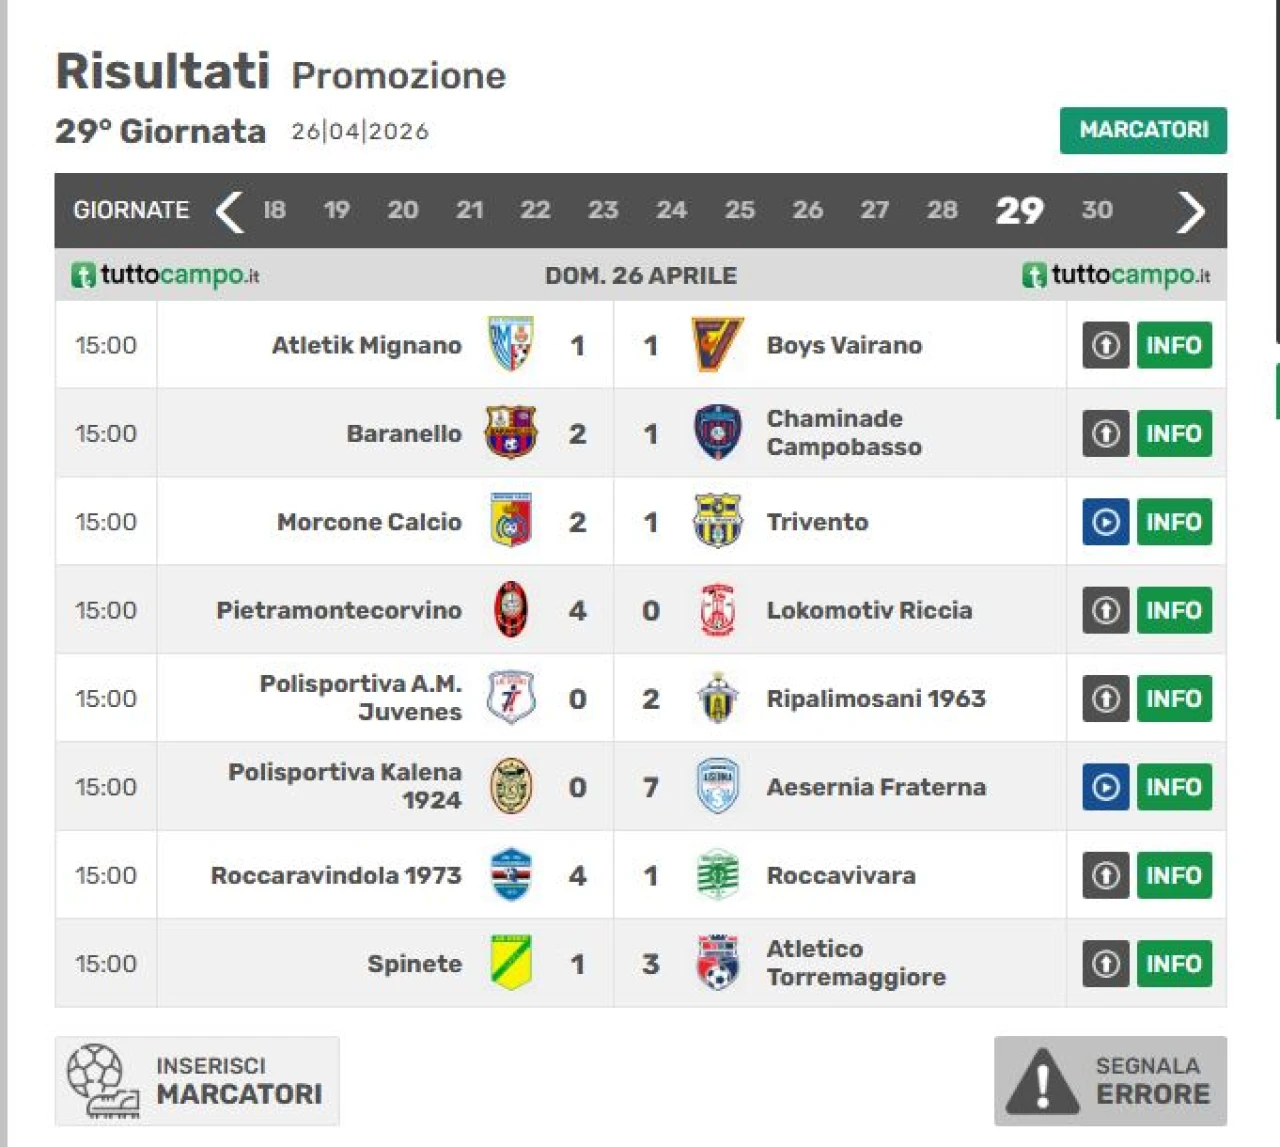Report an error via Segnala Errore
The height and width of the screenshot is (1147, 1280).
tap(1110, 1081)
